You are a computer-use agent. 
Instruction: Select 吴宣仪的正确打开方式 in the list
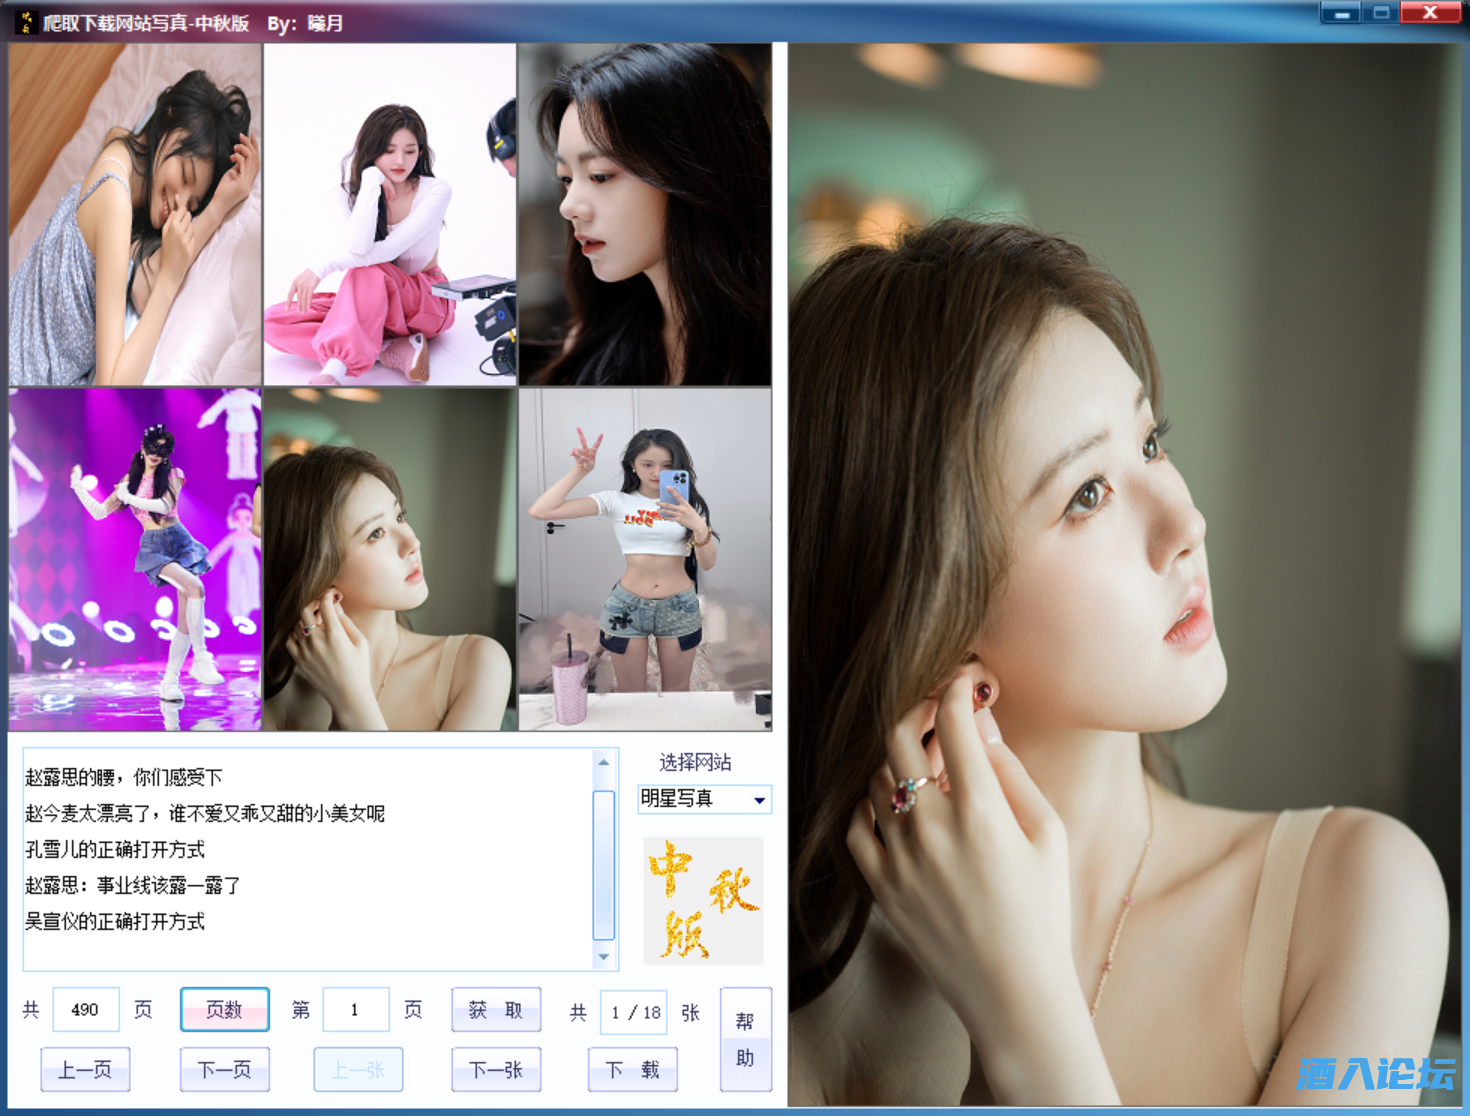coord(115,921)
